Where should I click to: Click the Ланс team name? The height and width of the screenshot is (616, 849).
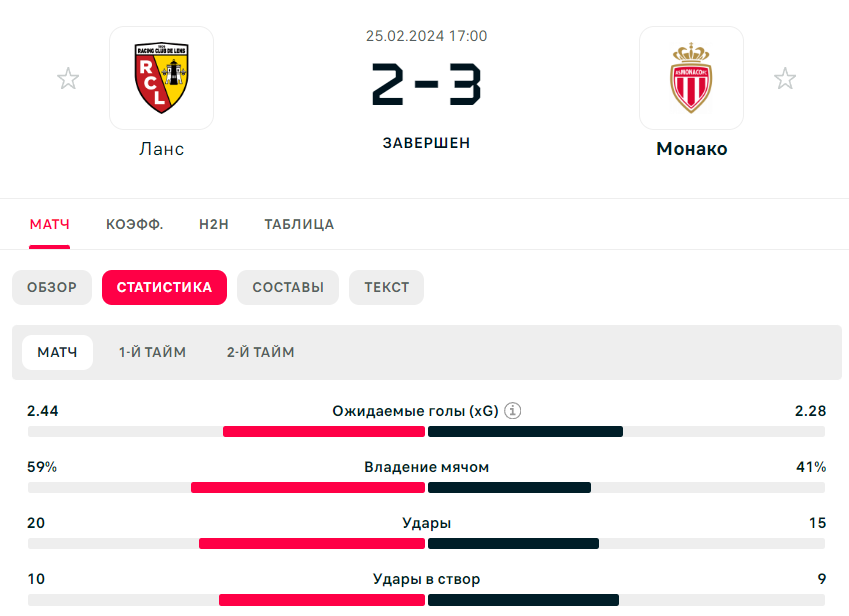pos(161,149)
